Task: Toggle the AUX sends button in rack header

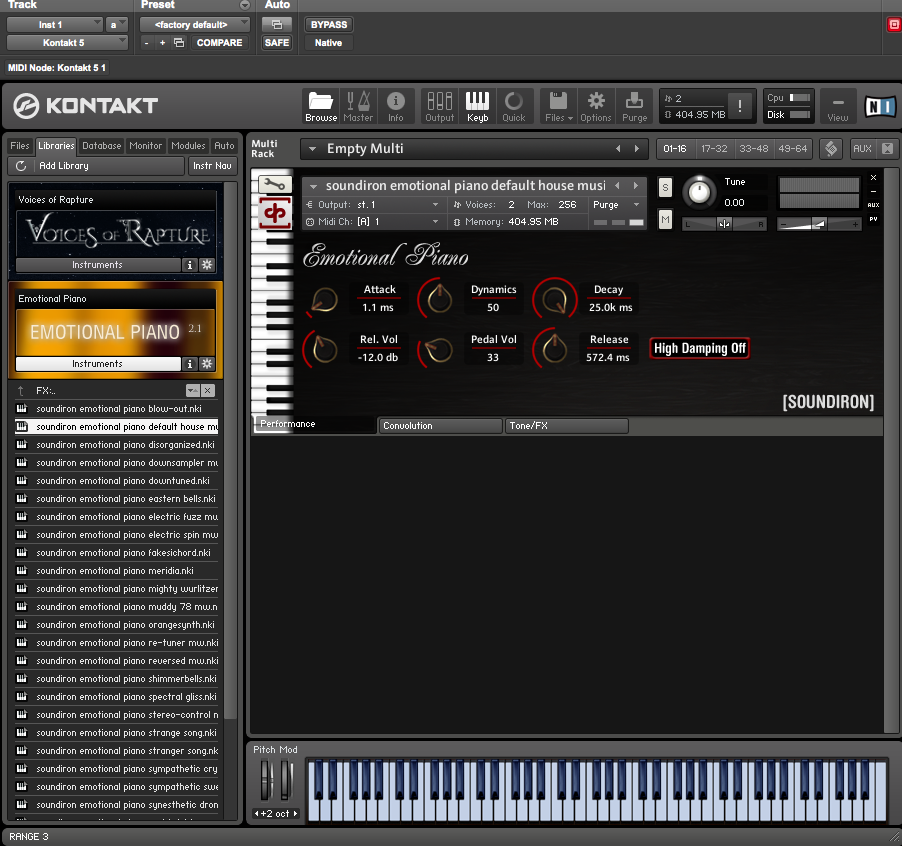Action: pyautogui.click(x=862, y=148)
